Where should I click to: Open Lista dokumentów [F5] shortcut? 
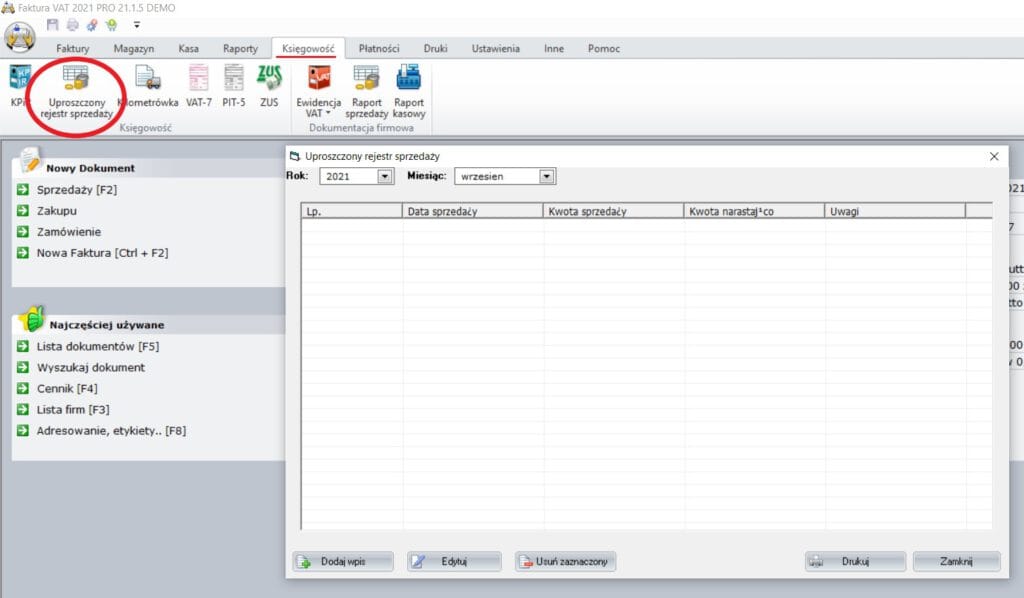pyautogui.click(x=98, y=346)
